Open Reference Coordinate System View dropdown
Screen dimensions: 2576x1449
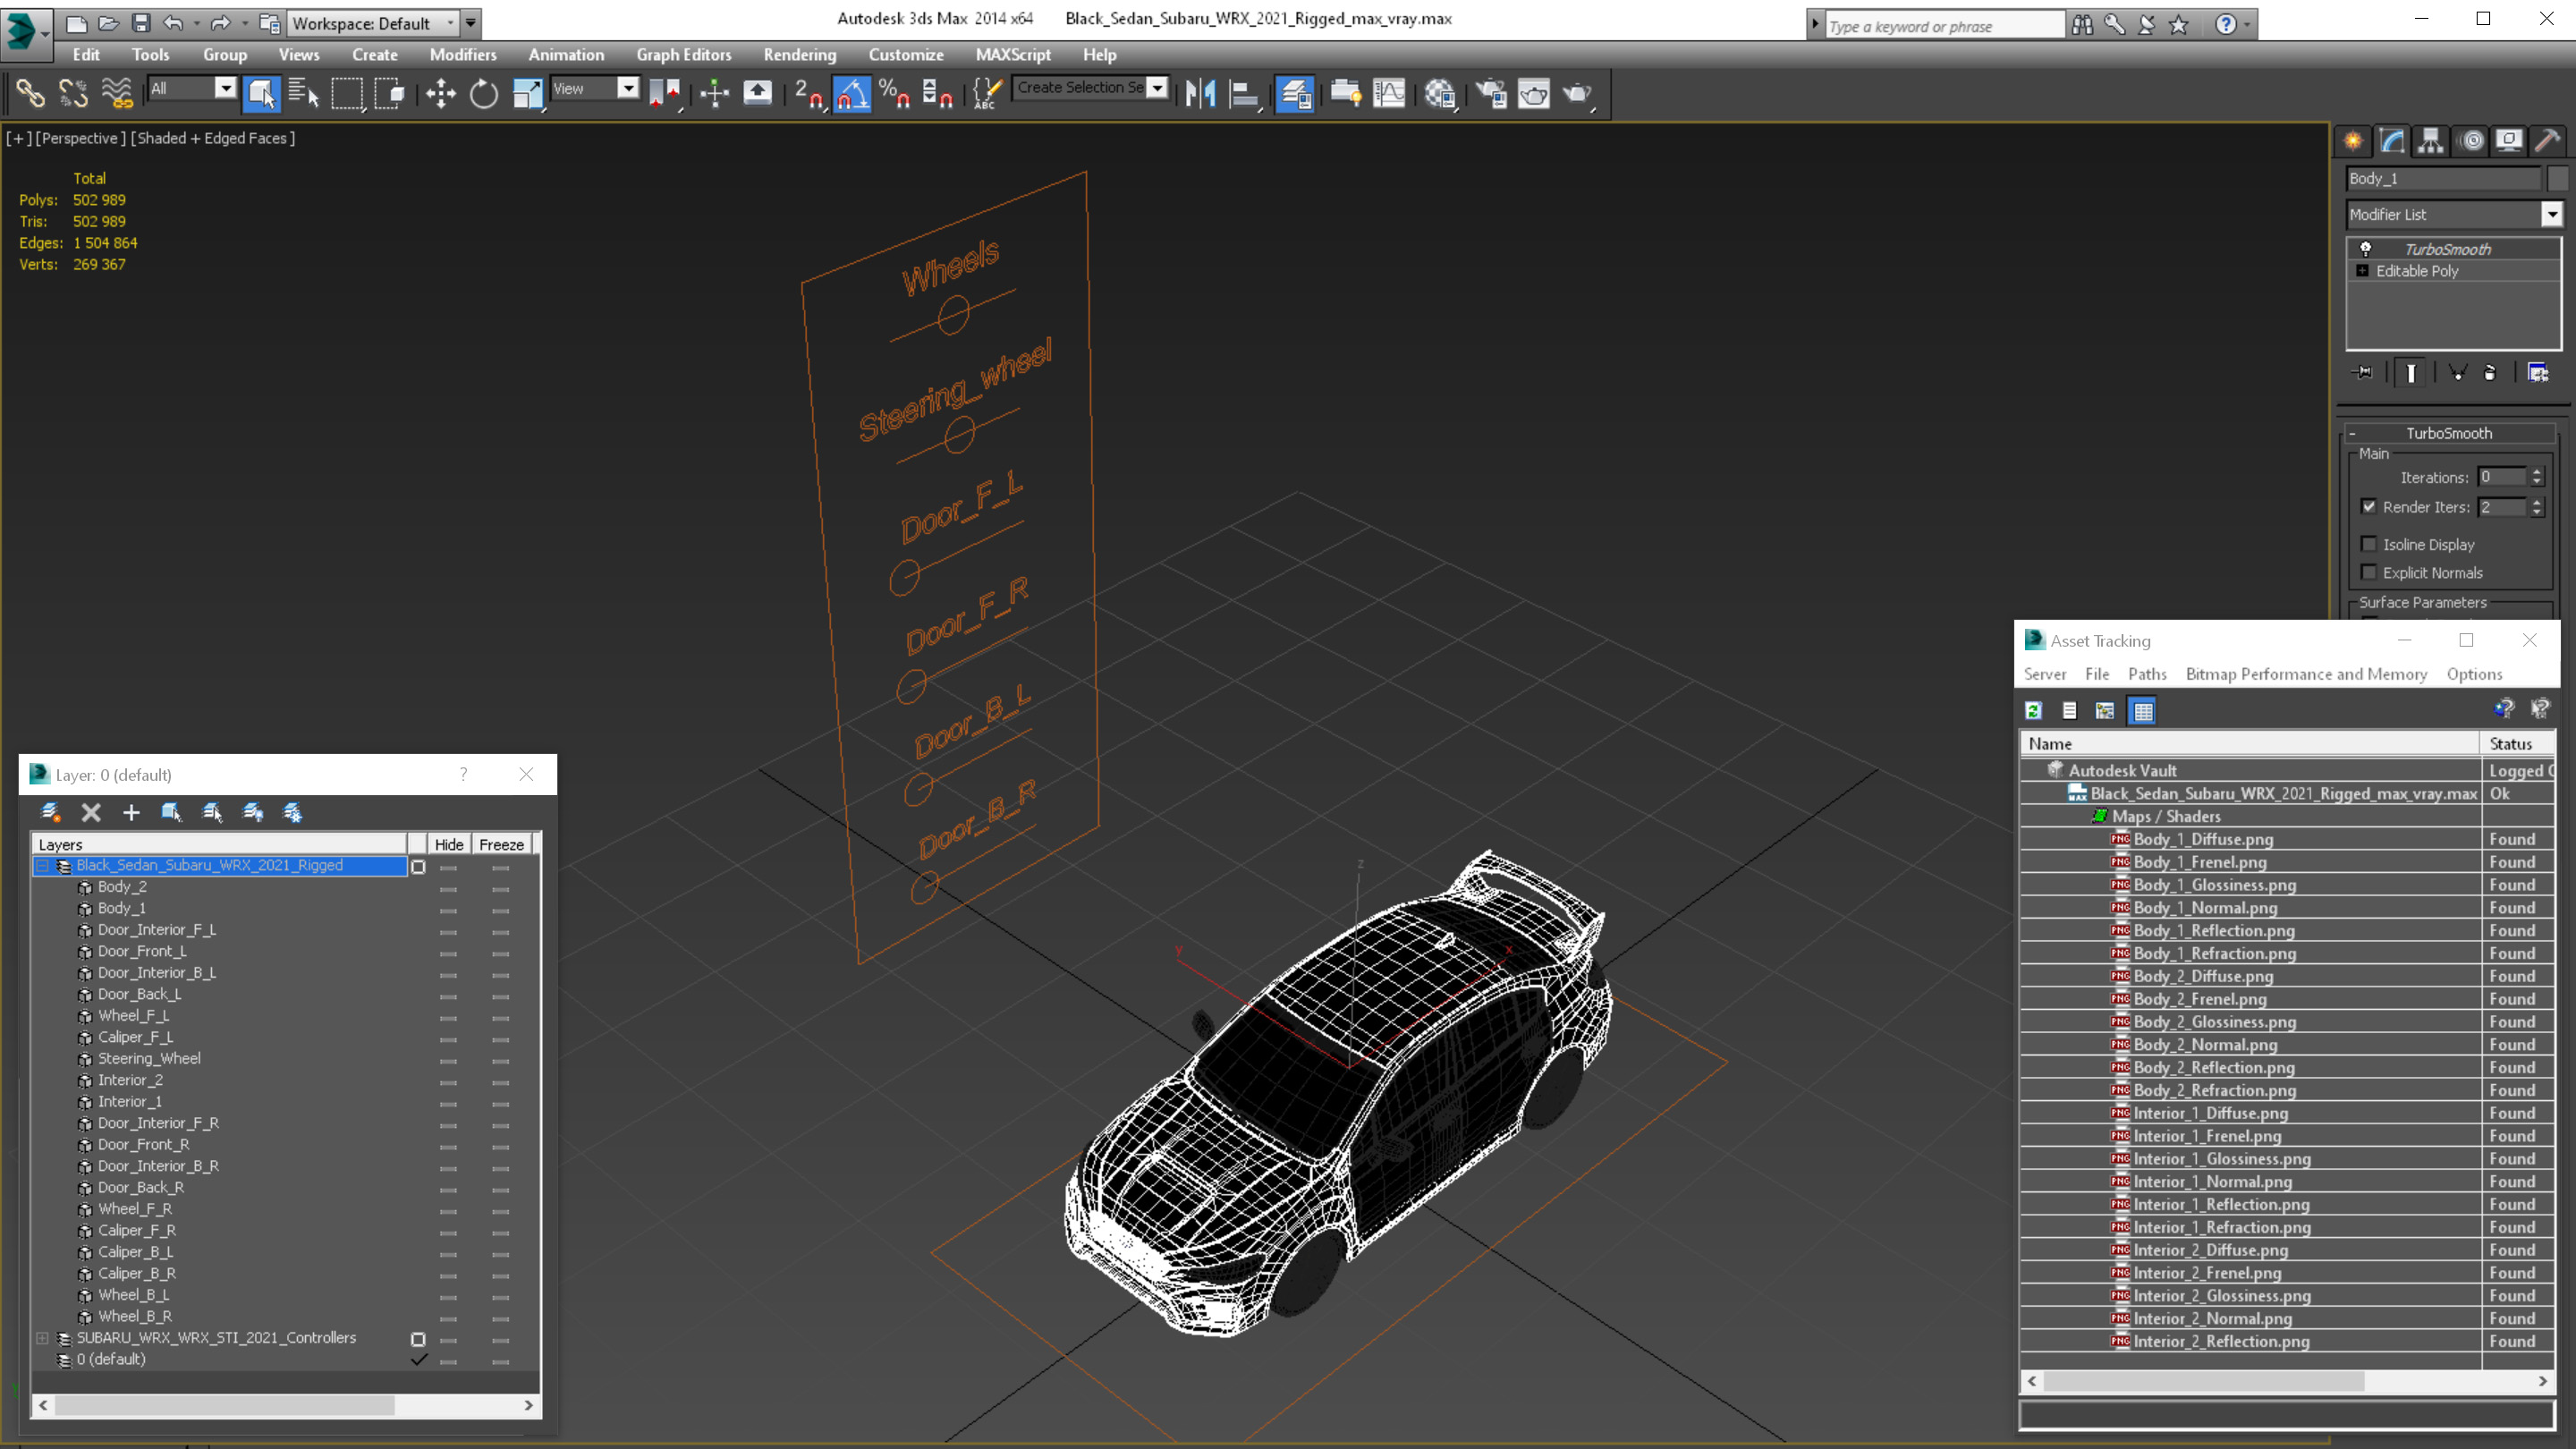(x=628, y=88)
